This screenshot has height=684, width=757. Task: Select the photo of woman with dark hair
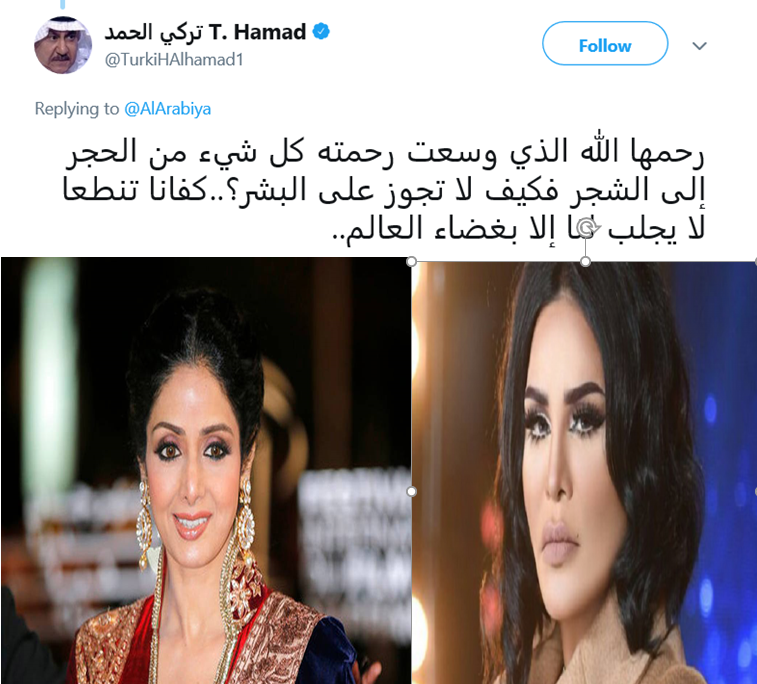tap(584, 473)
